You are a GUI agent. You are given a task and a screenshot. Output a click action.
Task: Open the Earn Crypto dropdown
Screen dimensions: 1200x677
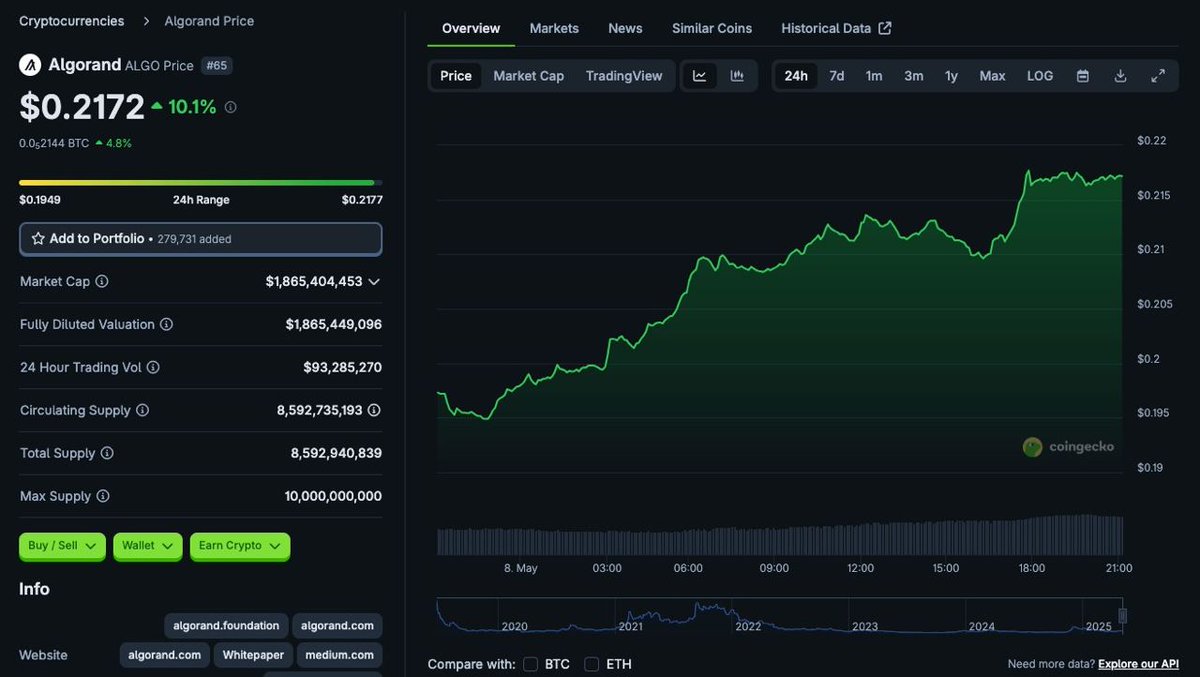(240, 546)
